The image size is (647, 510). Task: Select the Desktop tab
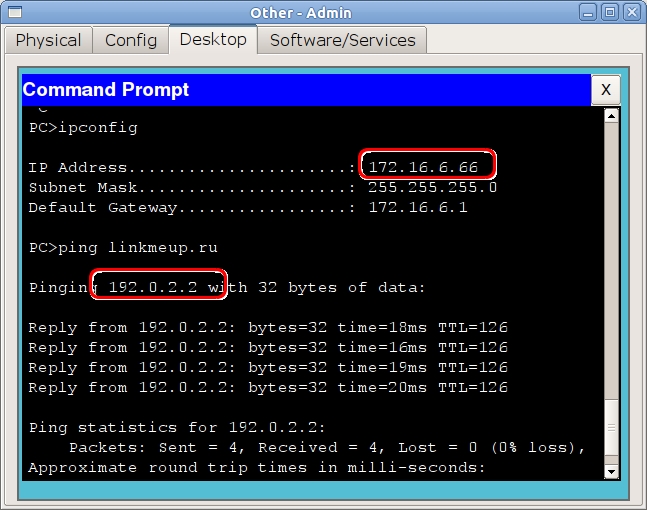tap(212, 40)
